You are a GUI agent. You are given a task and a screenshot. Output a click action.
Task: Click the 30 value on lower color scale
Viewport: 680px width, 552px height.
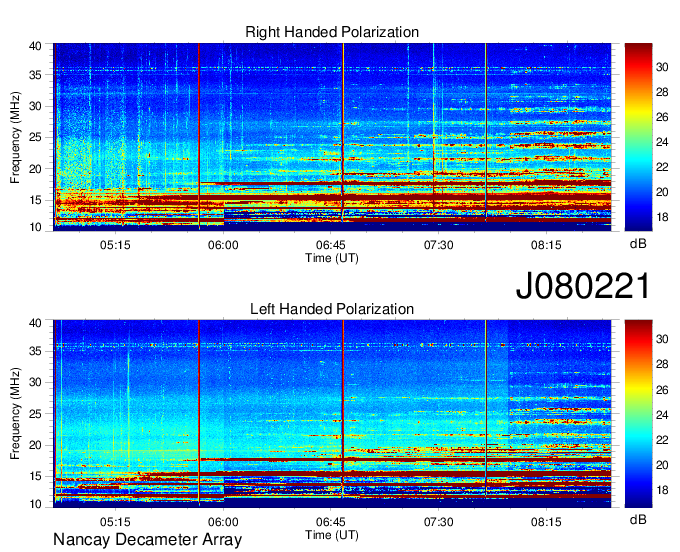tap(662, 339)
